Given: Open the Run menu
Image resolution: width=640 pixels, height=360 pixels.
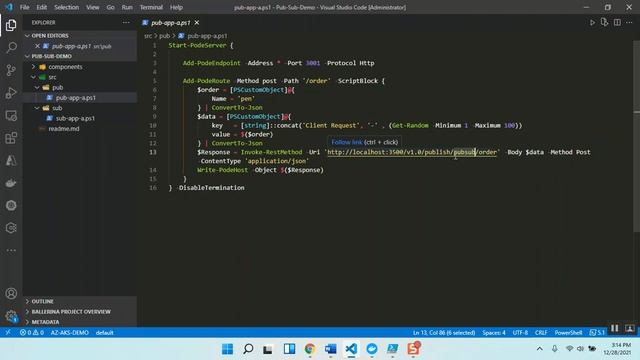Looking at the screenshot, I should click(x=127, y=7).
